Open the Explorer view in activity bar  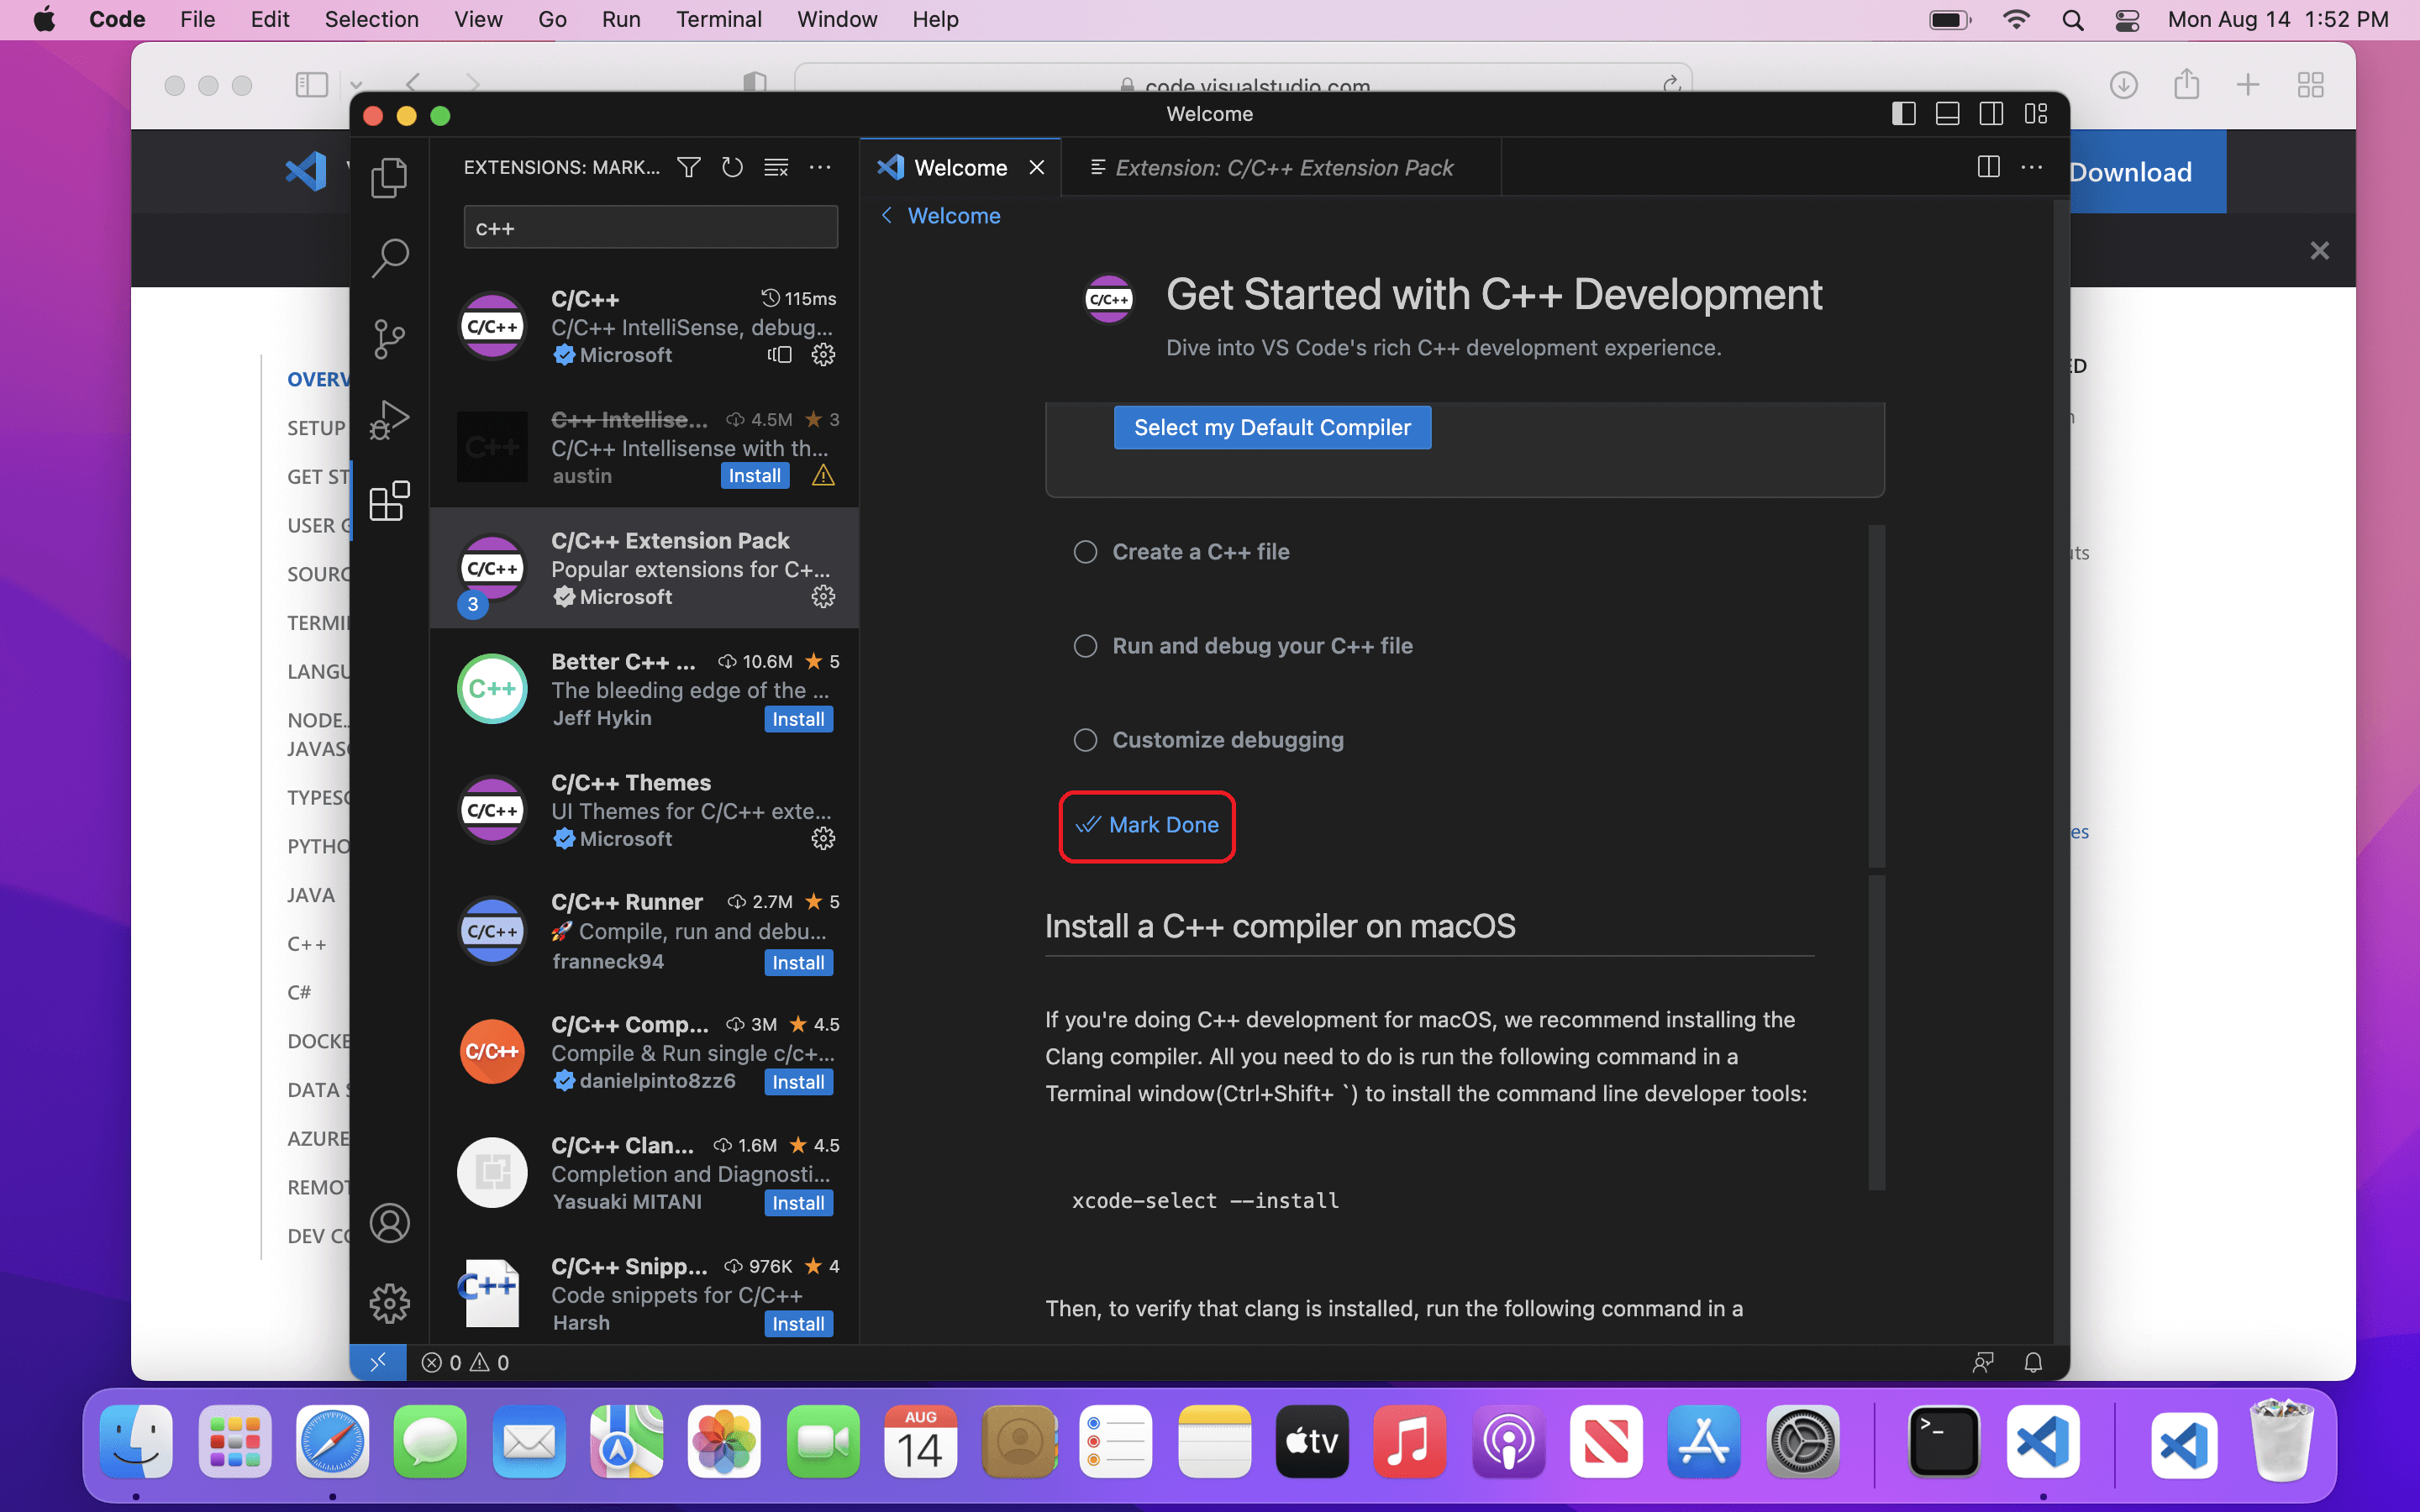pyautogui.click(x=389, y=178)
